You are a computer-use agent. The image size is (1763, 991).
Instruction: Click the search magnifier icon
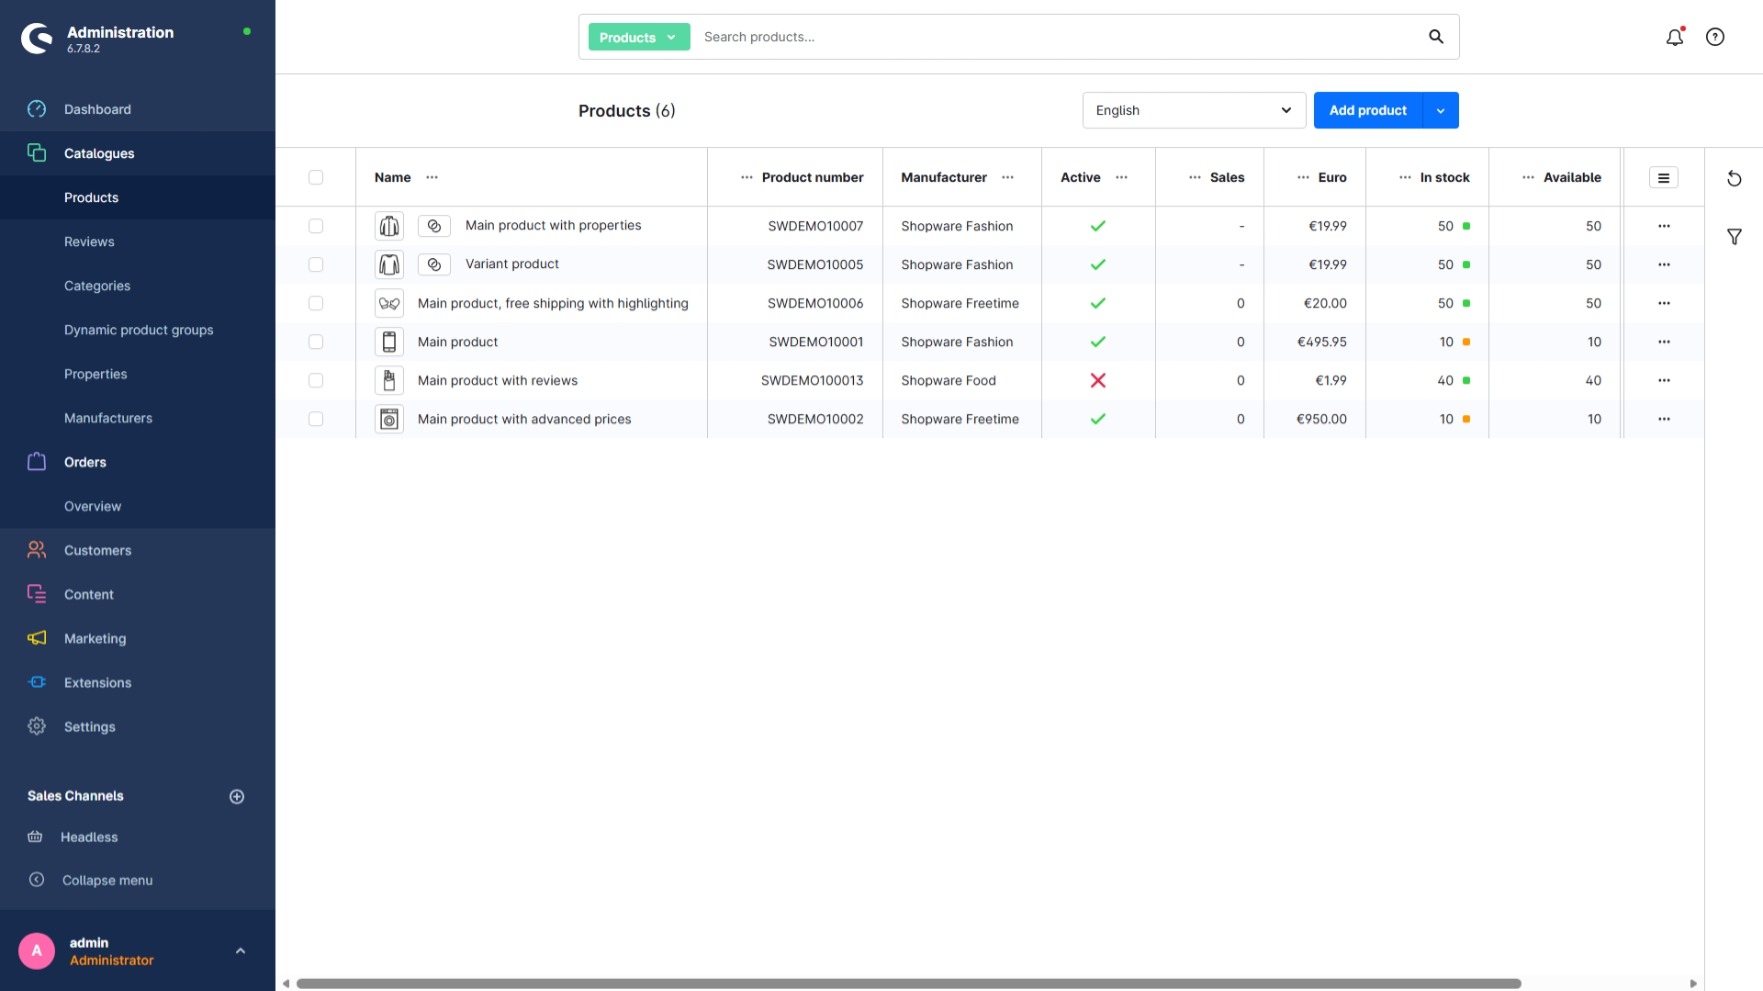(x=1436, y=37)
